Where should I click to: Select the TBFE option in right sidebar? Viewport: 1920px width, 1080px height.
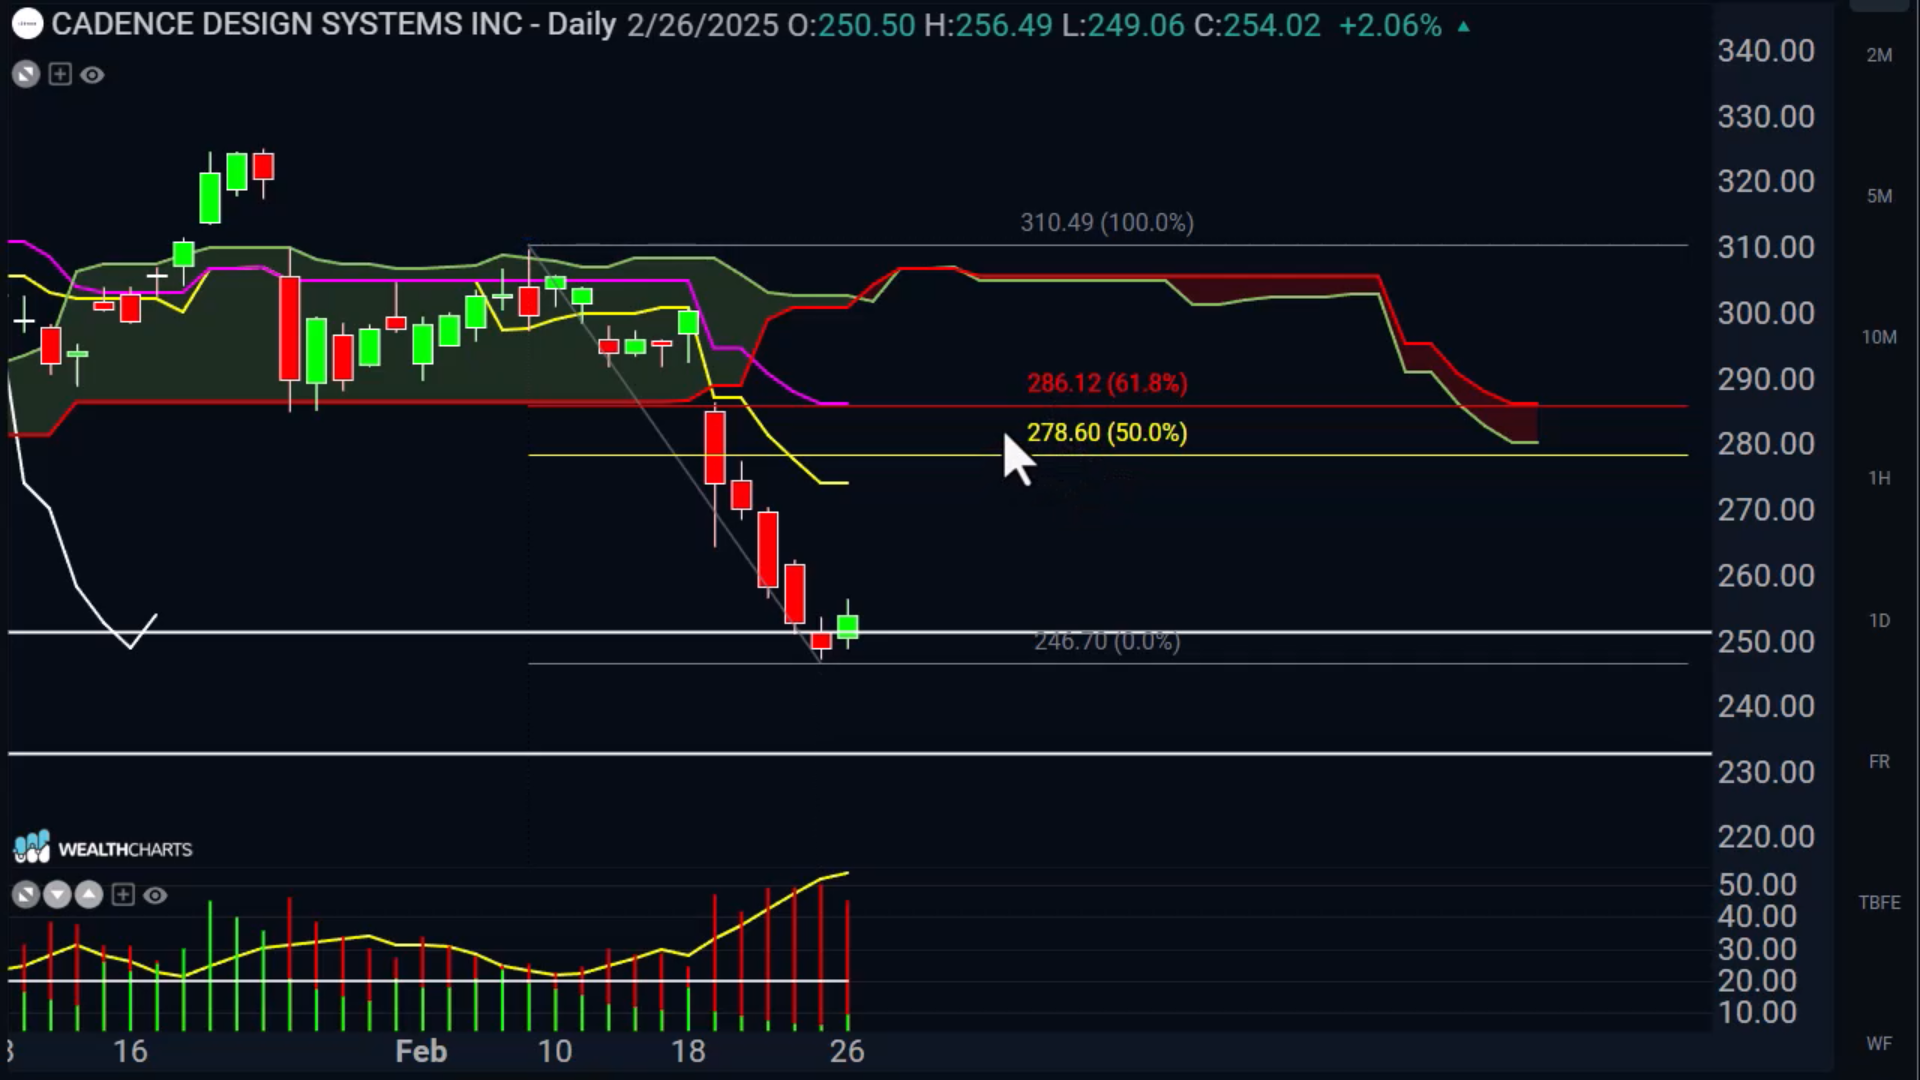[x=1879, y=902]
